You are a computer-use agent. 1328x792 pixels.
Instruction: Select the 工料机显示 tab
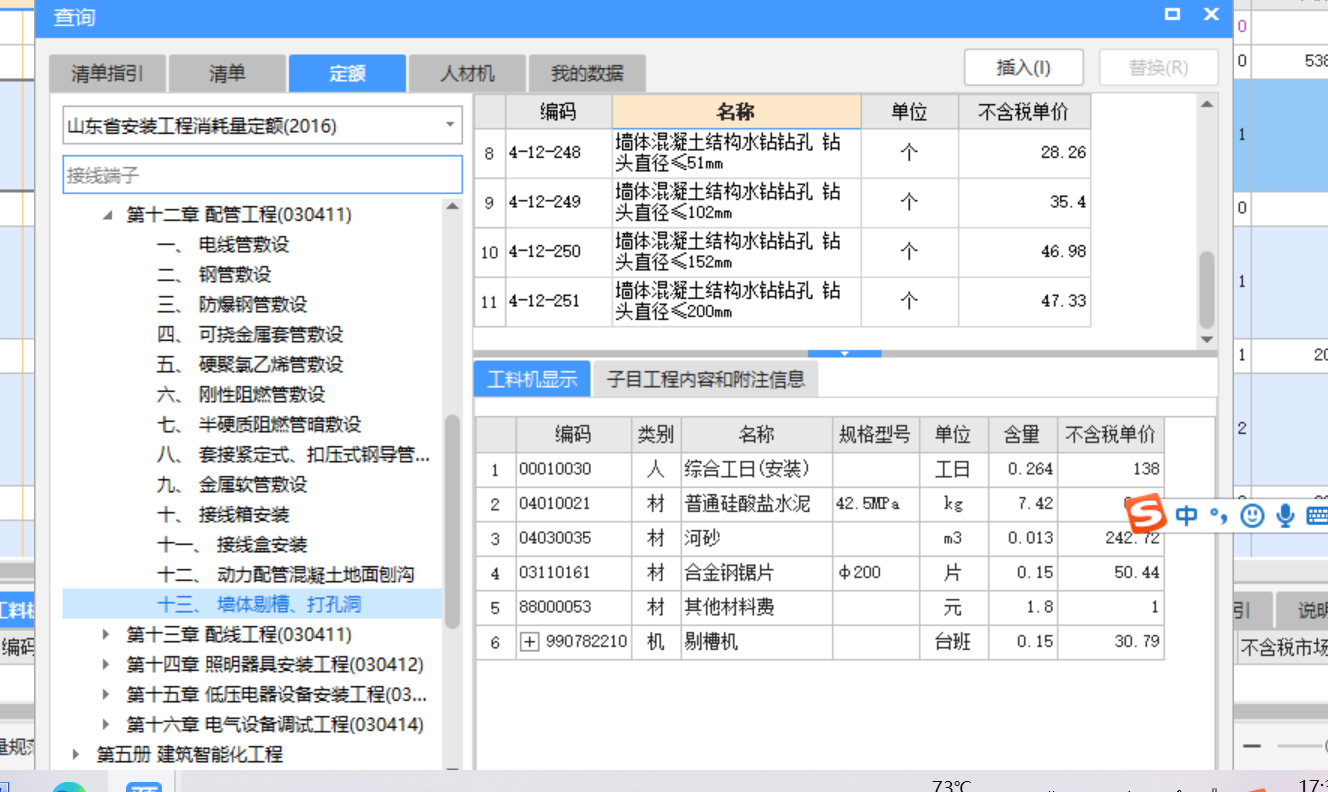click(532, 379)
